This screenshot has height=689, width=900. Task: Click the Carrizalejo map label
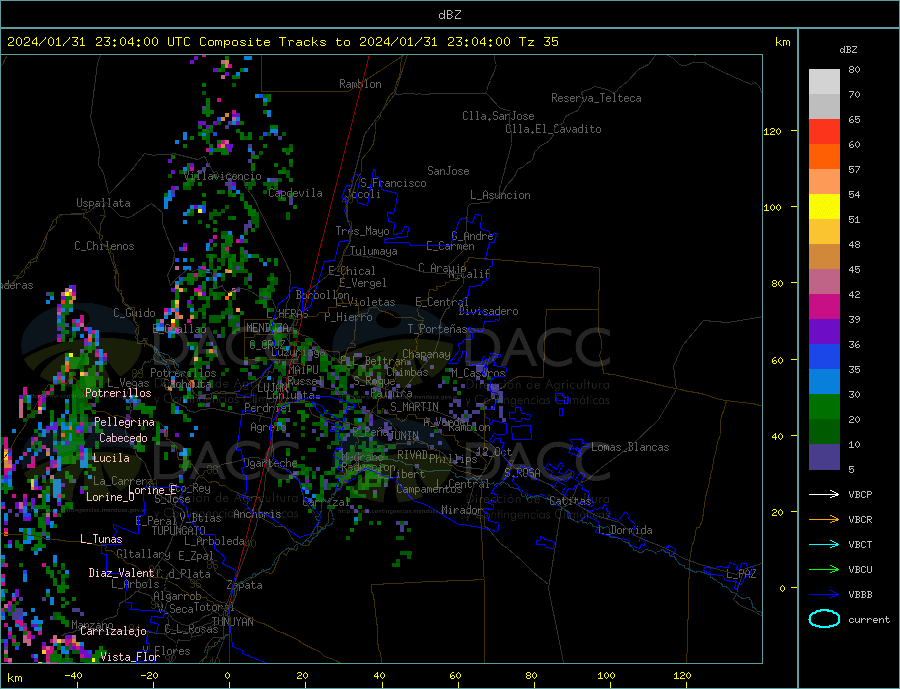[x=113, y=632]
